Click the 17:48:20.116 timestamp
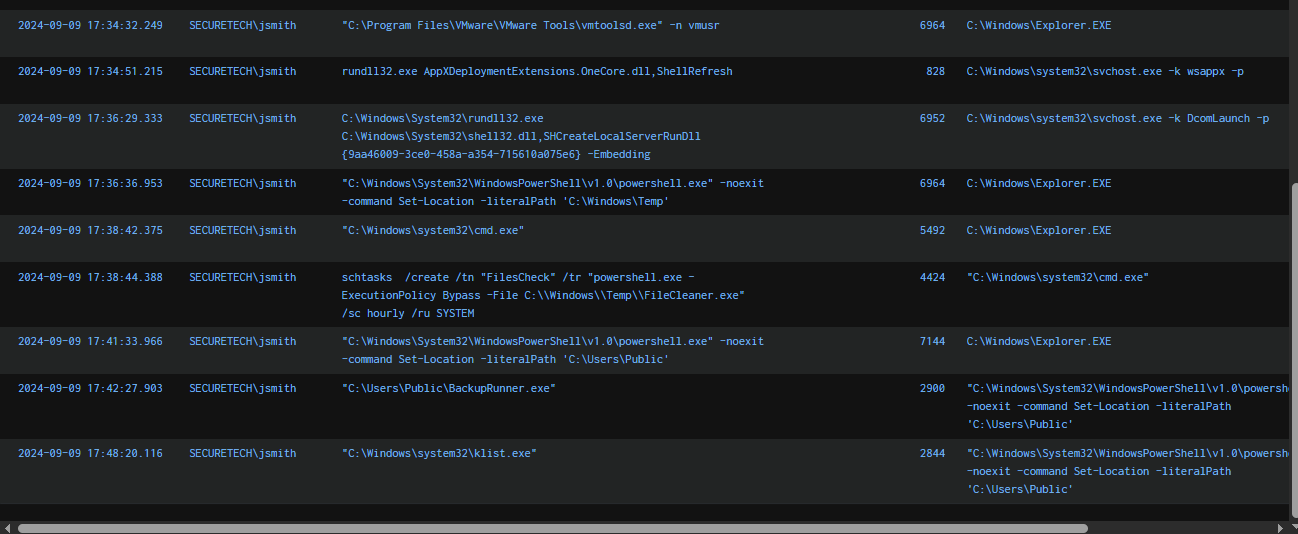1298x534 pixels. 90,454
